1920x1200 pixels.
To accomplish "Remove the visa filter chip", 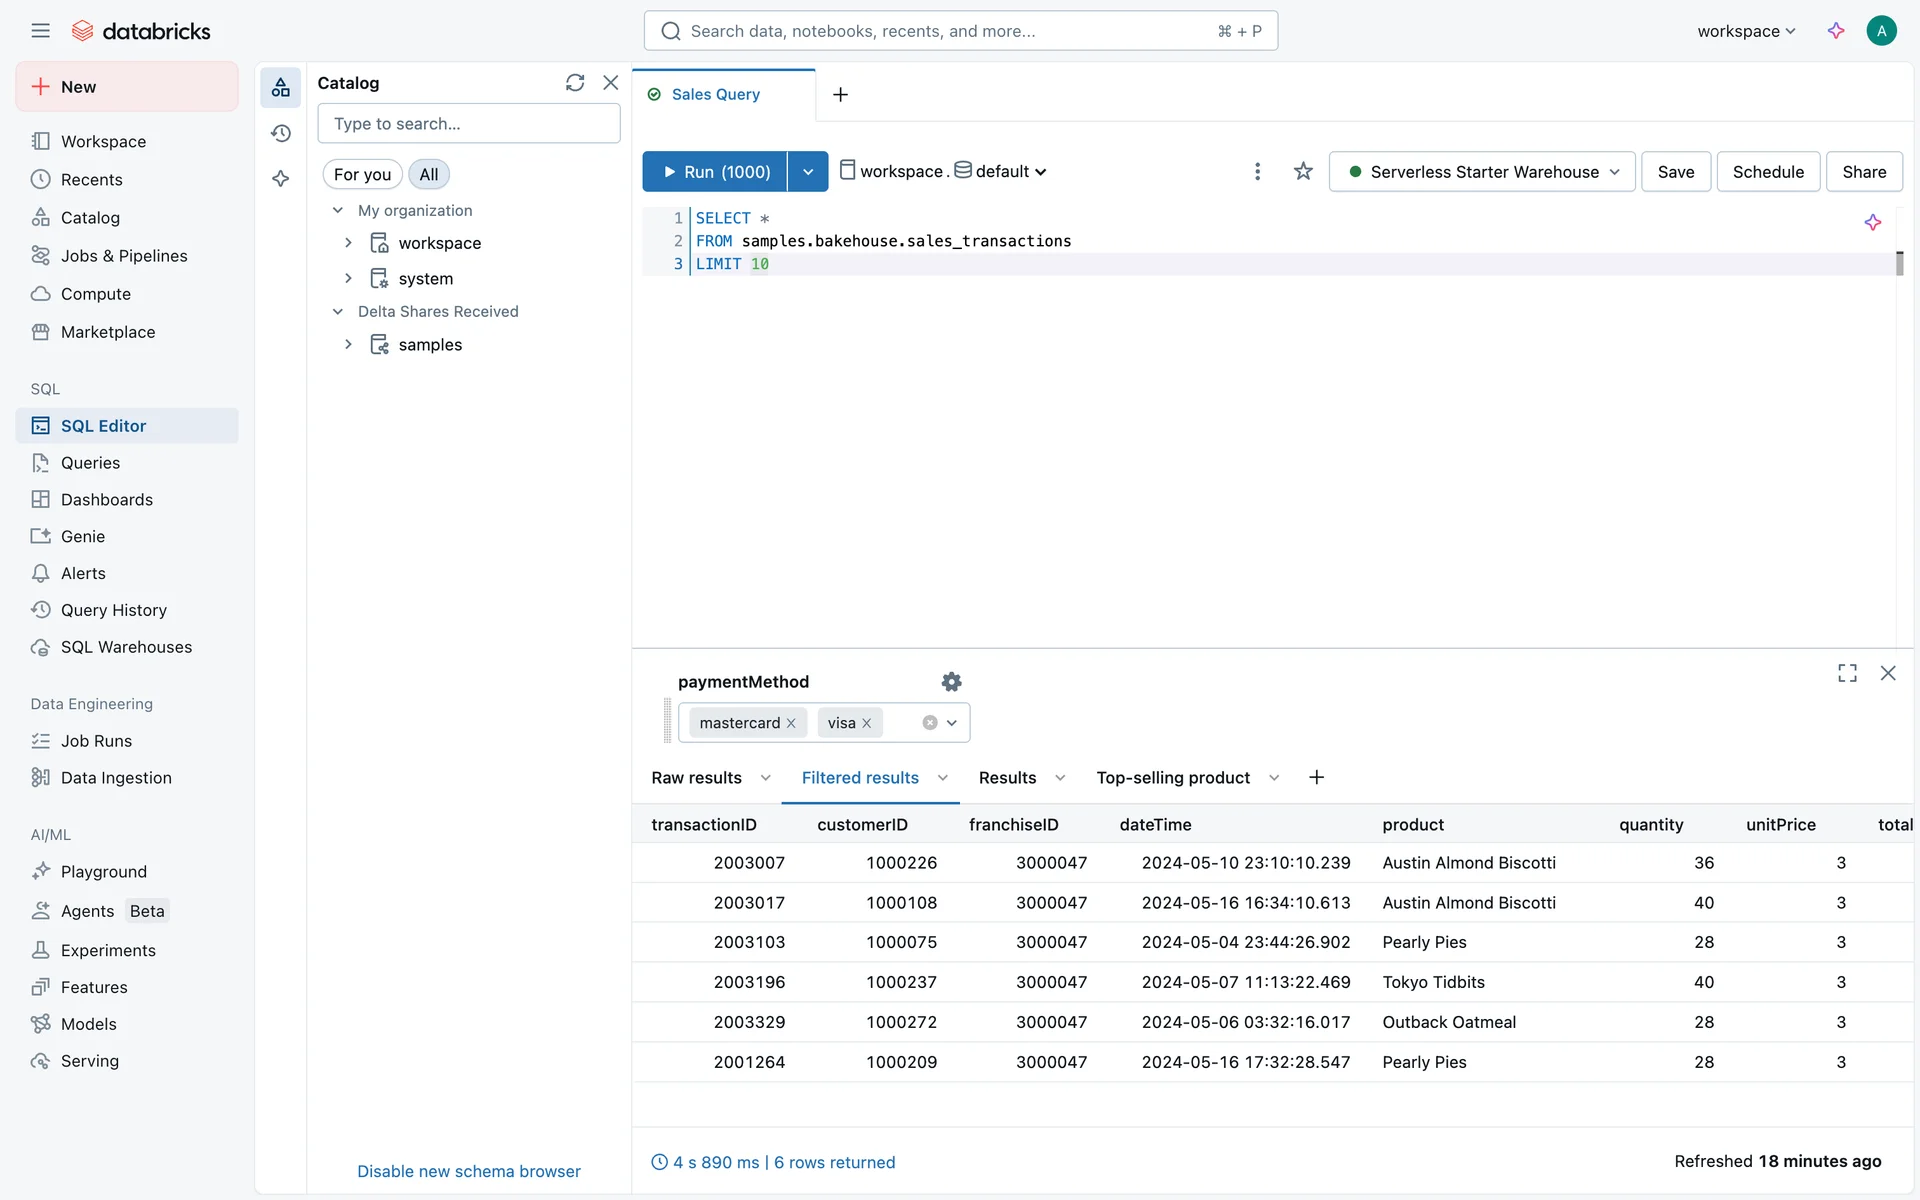I will point(867,723).
